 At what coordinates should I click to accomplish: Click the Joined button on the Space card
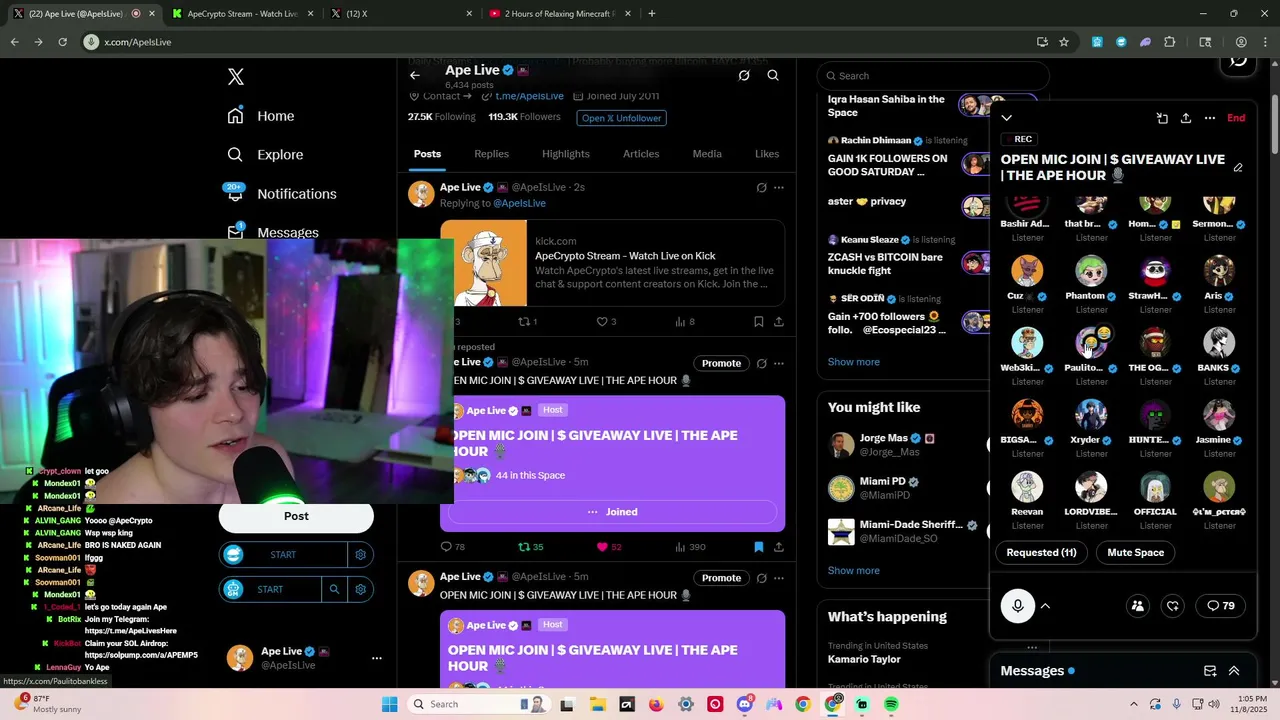tap(612, 512)
